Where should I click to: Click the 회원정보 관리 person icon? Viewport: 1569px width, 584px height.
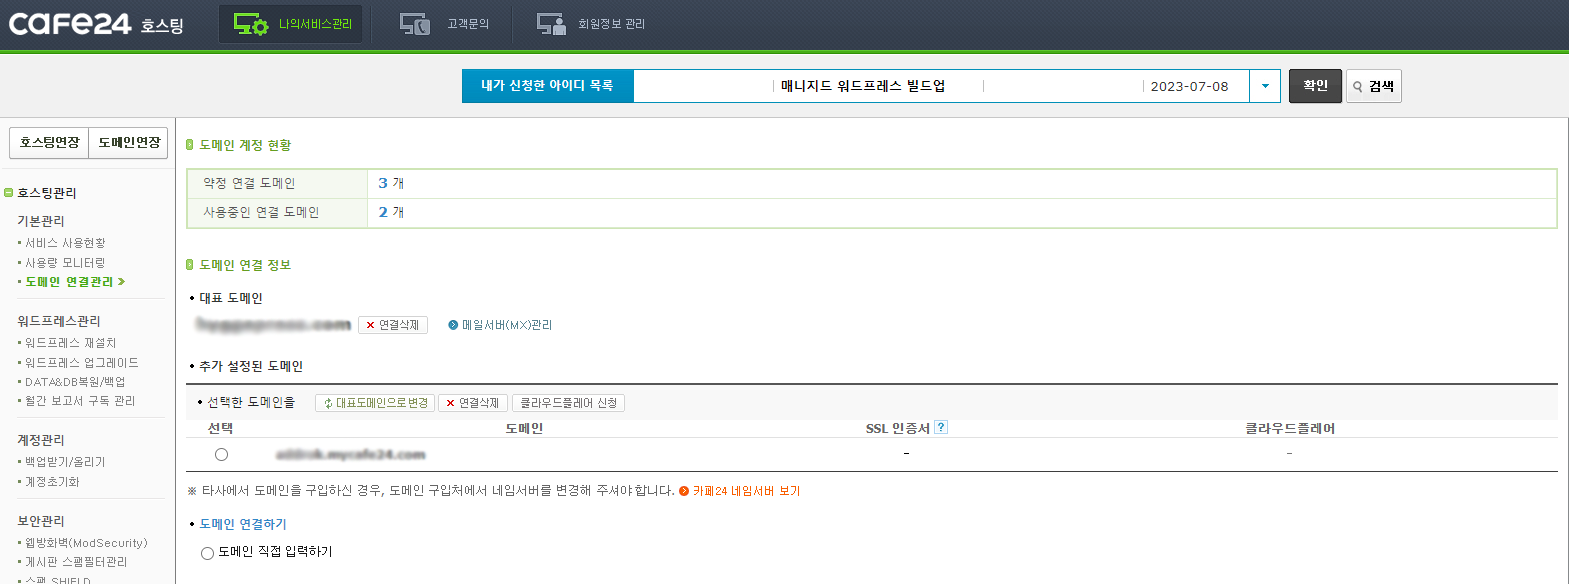pyautogui.click(x=551, y=24)
